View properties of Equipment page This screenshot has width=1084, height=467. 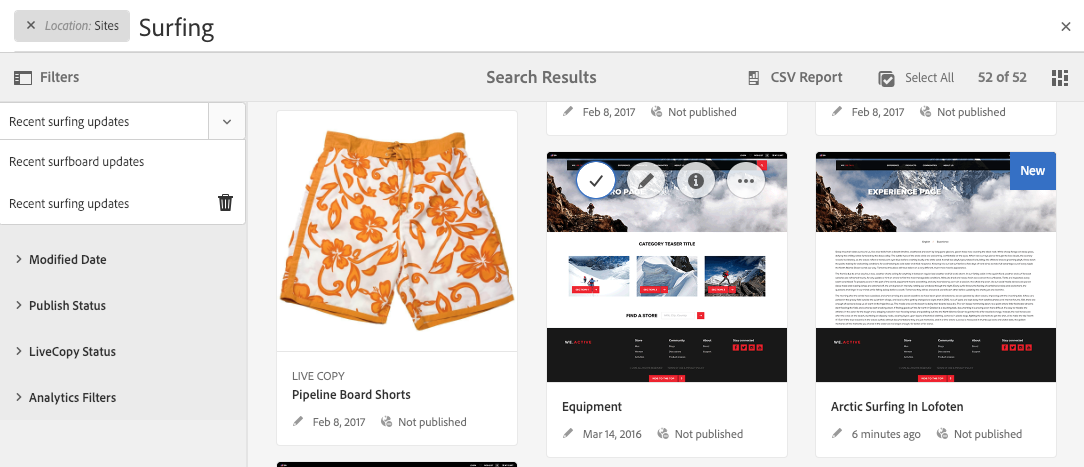(695, 181)
